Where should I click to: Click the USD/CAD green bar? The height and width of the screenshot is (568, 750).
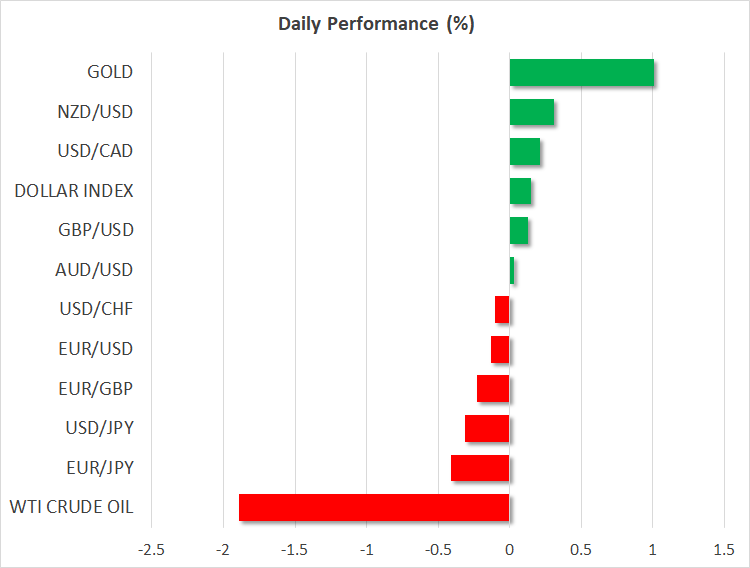(525, 152)
